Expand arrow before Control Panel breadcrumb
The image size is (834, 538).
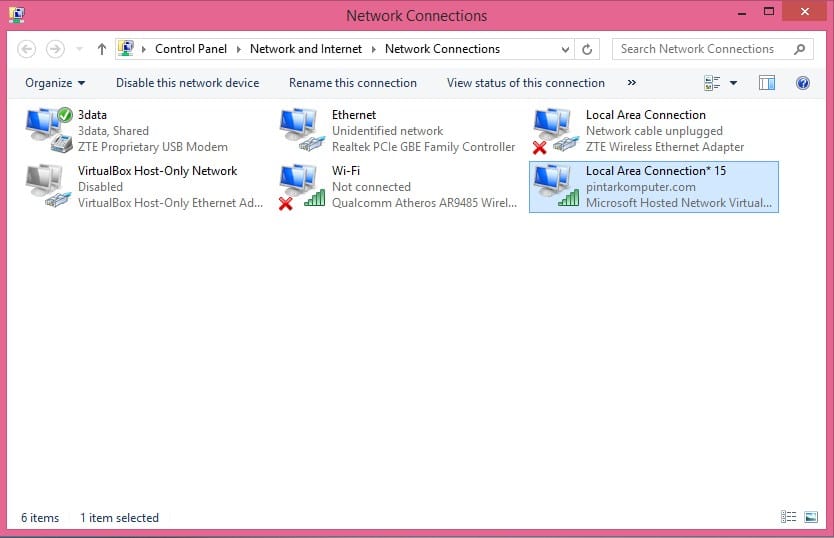144,49
